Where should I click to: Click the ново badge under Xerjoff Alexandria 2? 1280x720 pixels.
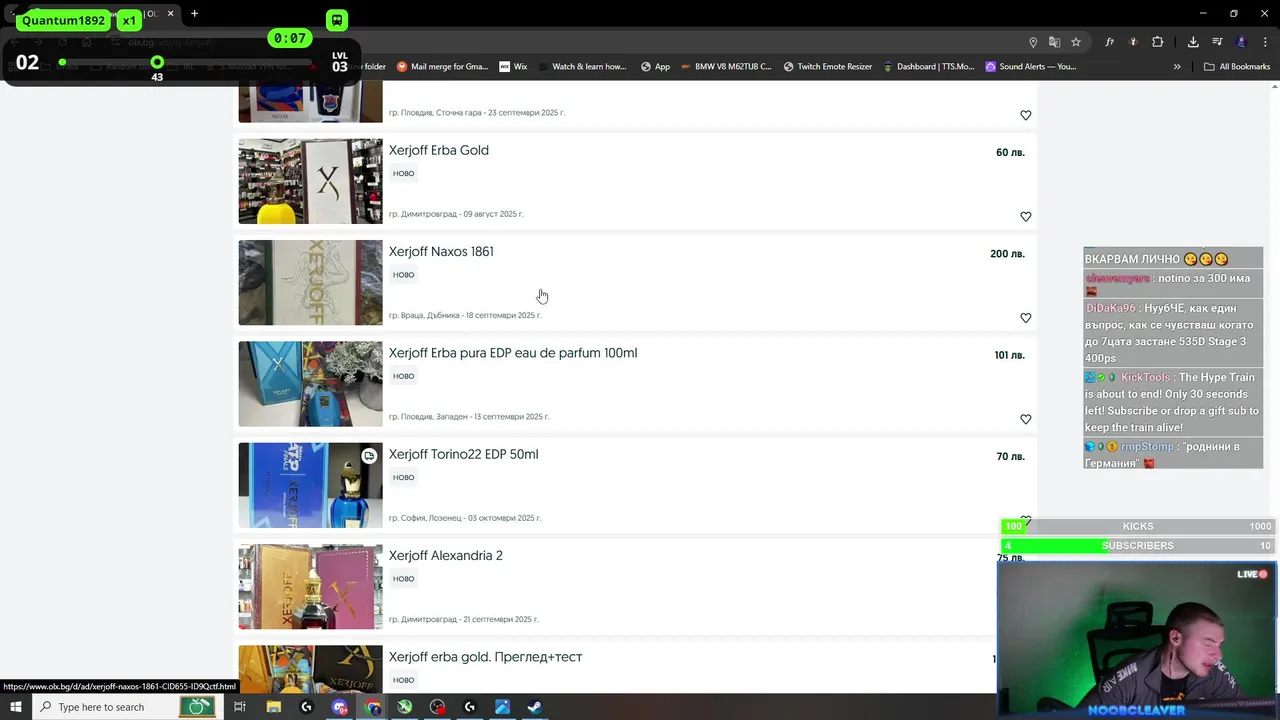point(403,579)
